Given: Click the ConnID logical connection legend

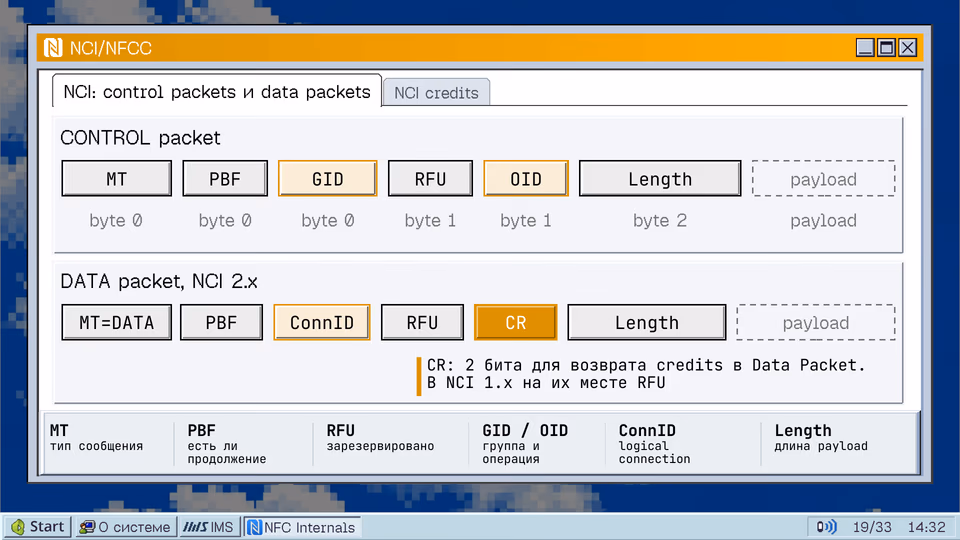Looking at the screenshot, I should coord(654,444).
